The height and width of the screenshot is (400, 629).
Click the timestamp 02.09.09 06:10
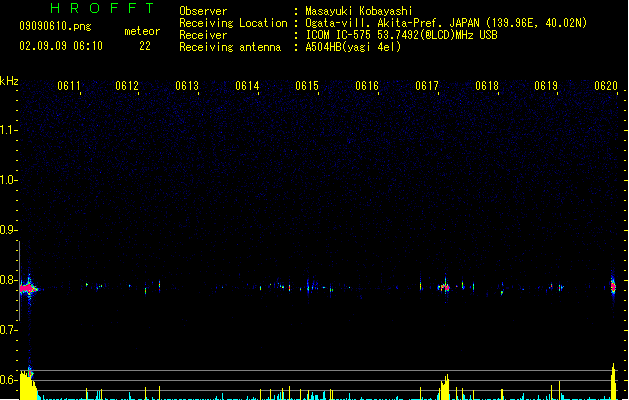61,46
